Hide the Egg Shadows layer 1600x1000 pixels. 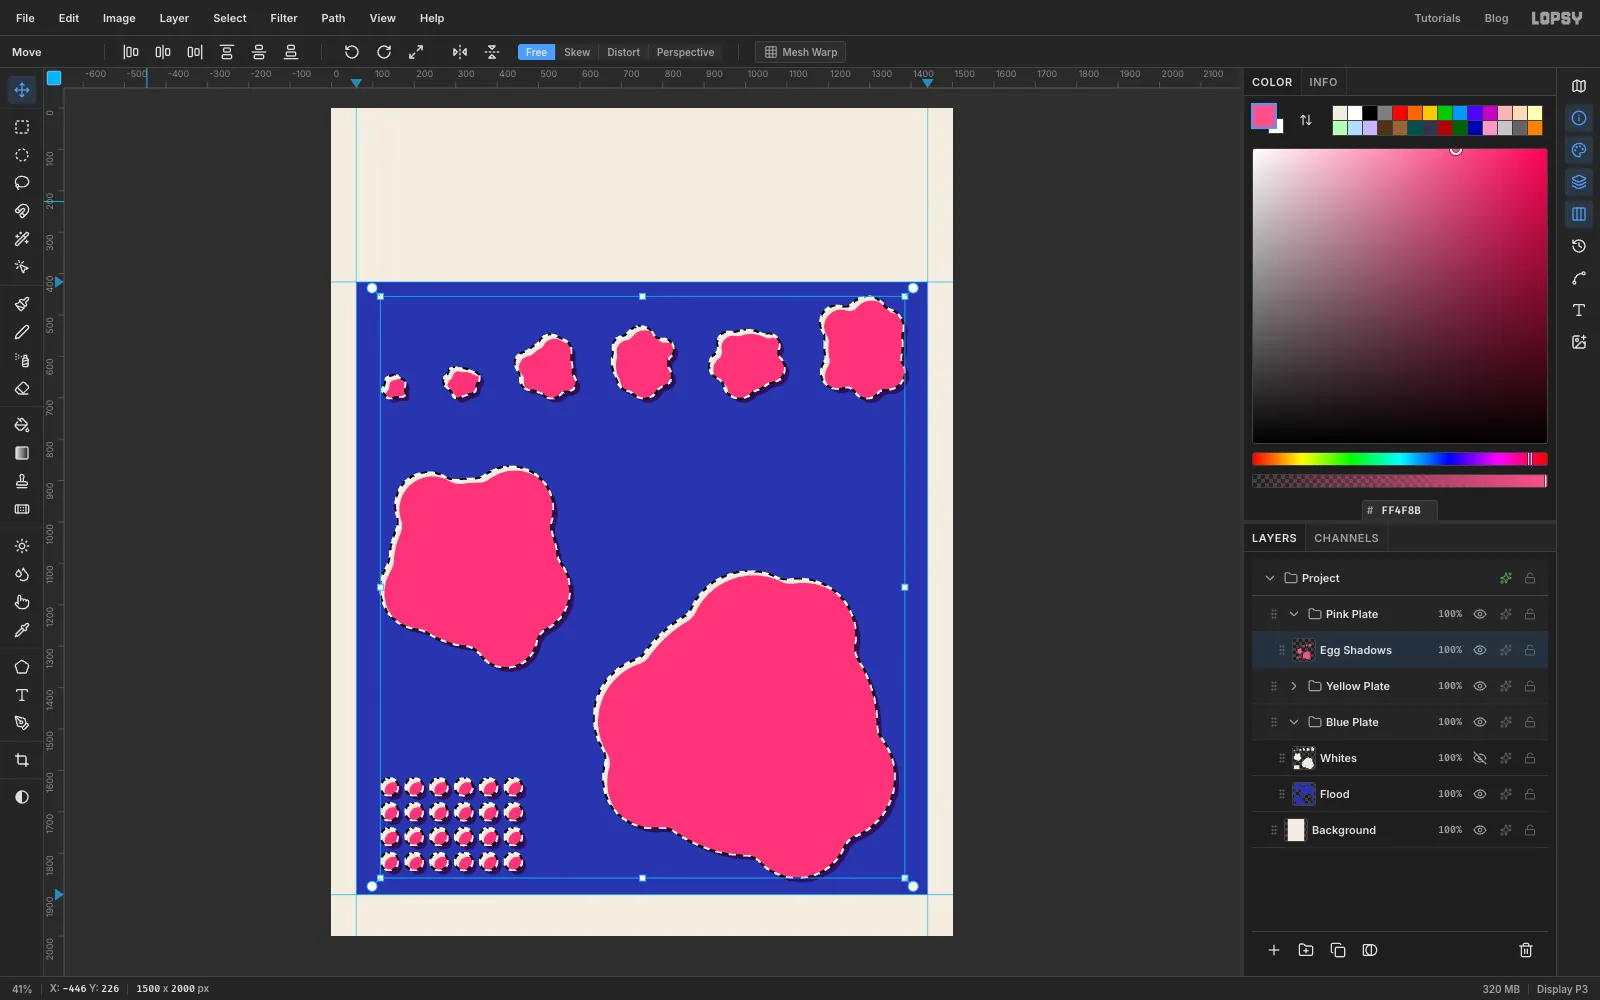coord(1480,650)
